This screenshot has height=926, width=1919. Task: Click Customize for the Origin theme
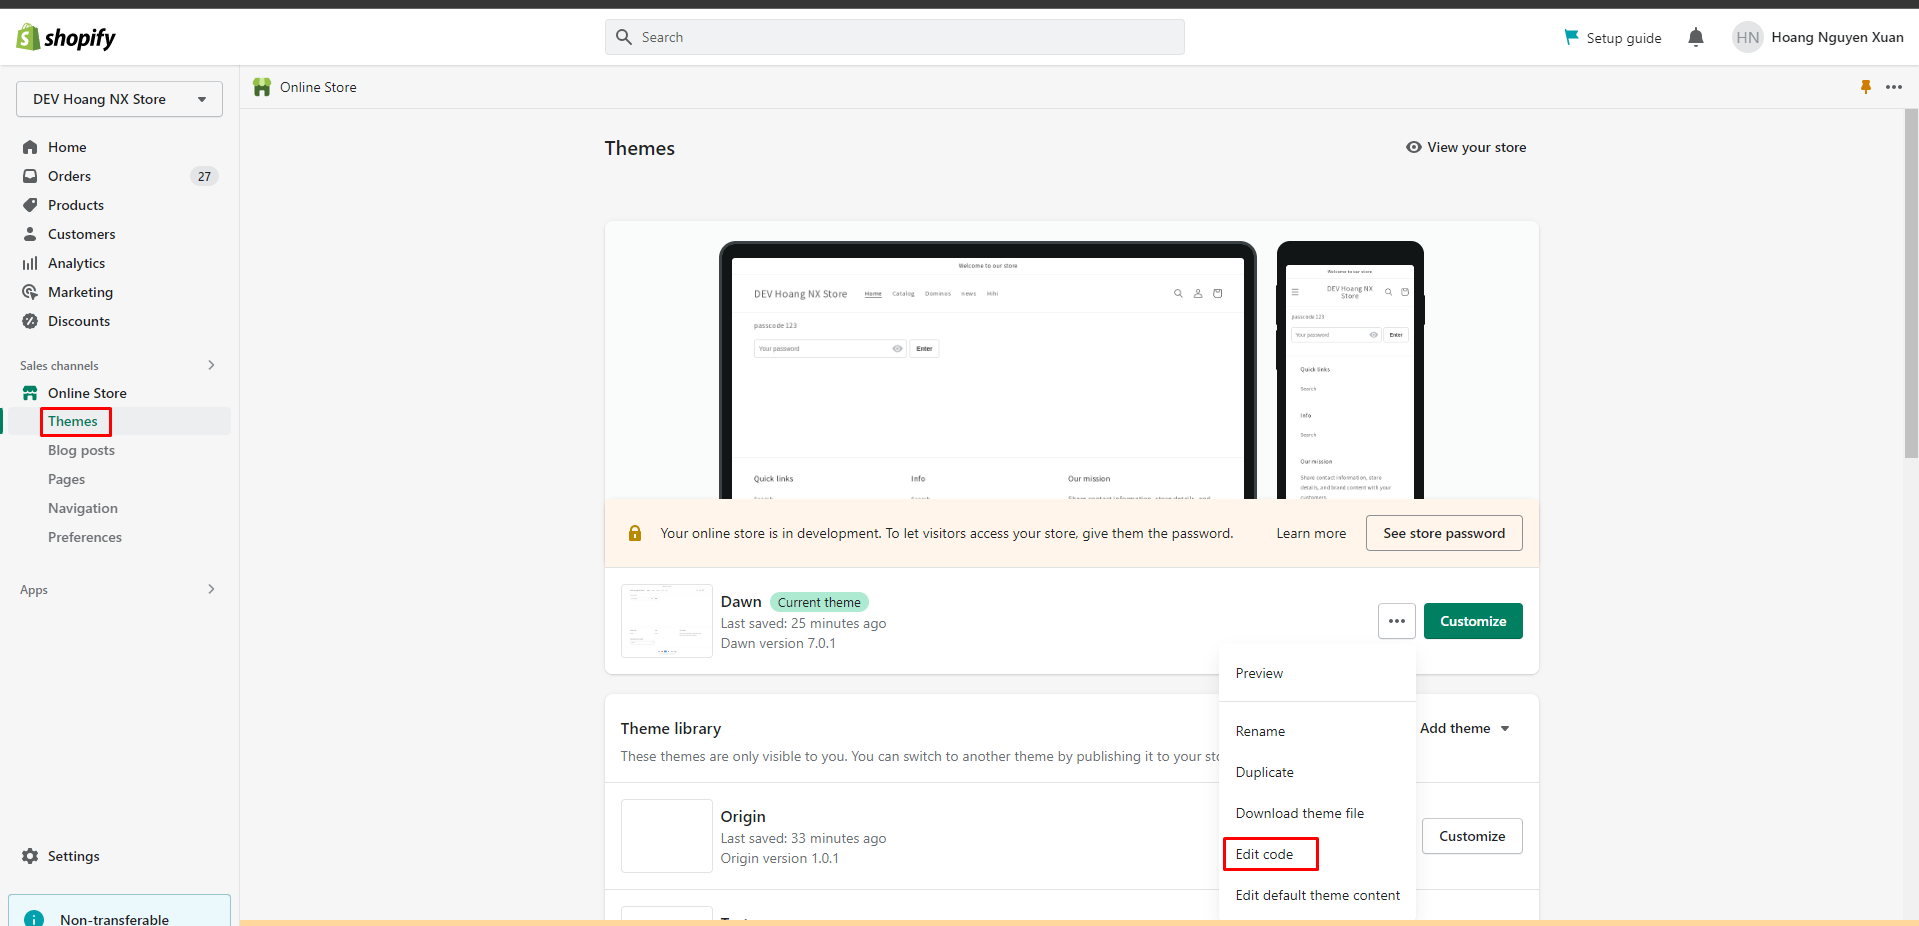(x=1472, y=836)
